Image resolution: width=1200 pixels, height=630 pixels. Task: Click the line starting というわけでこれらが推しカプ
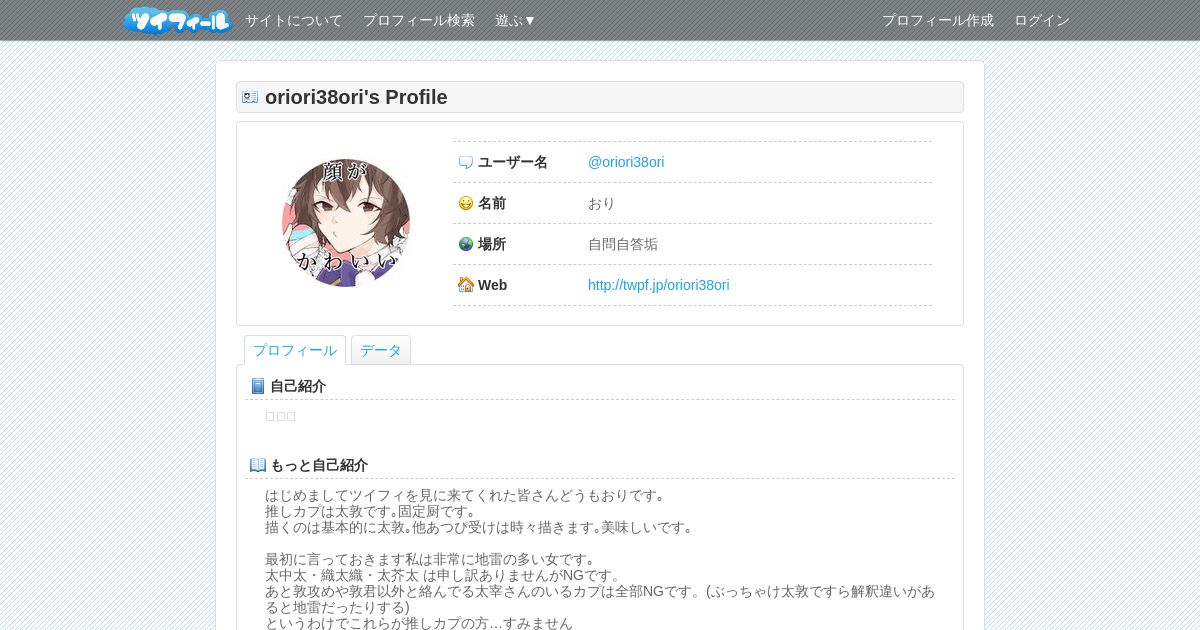(419, 623)
